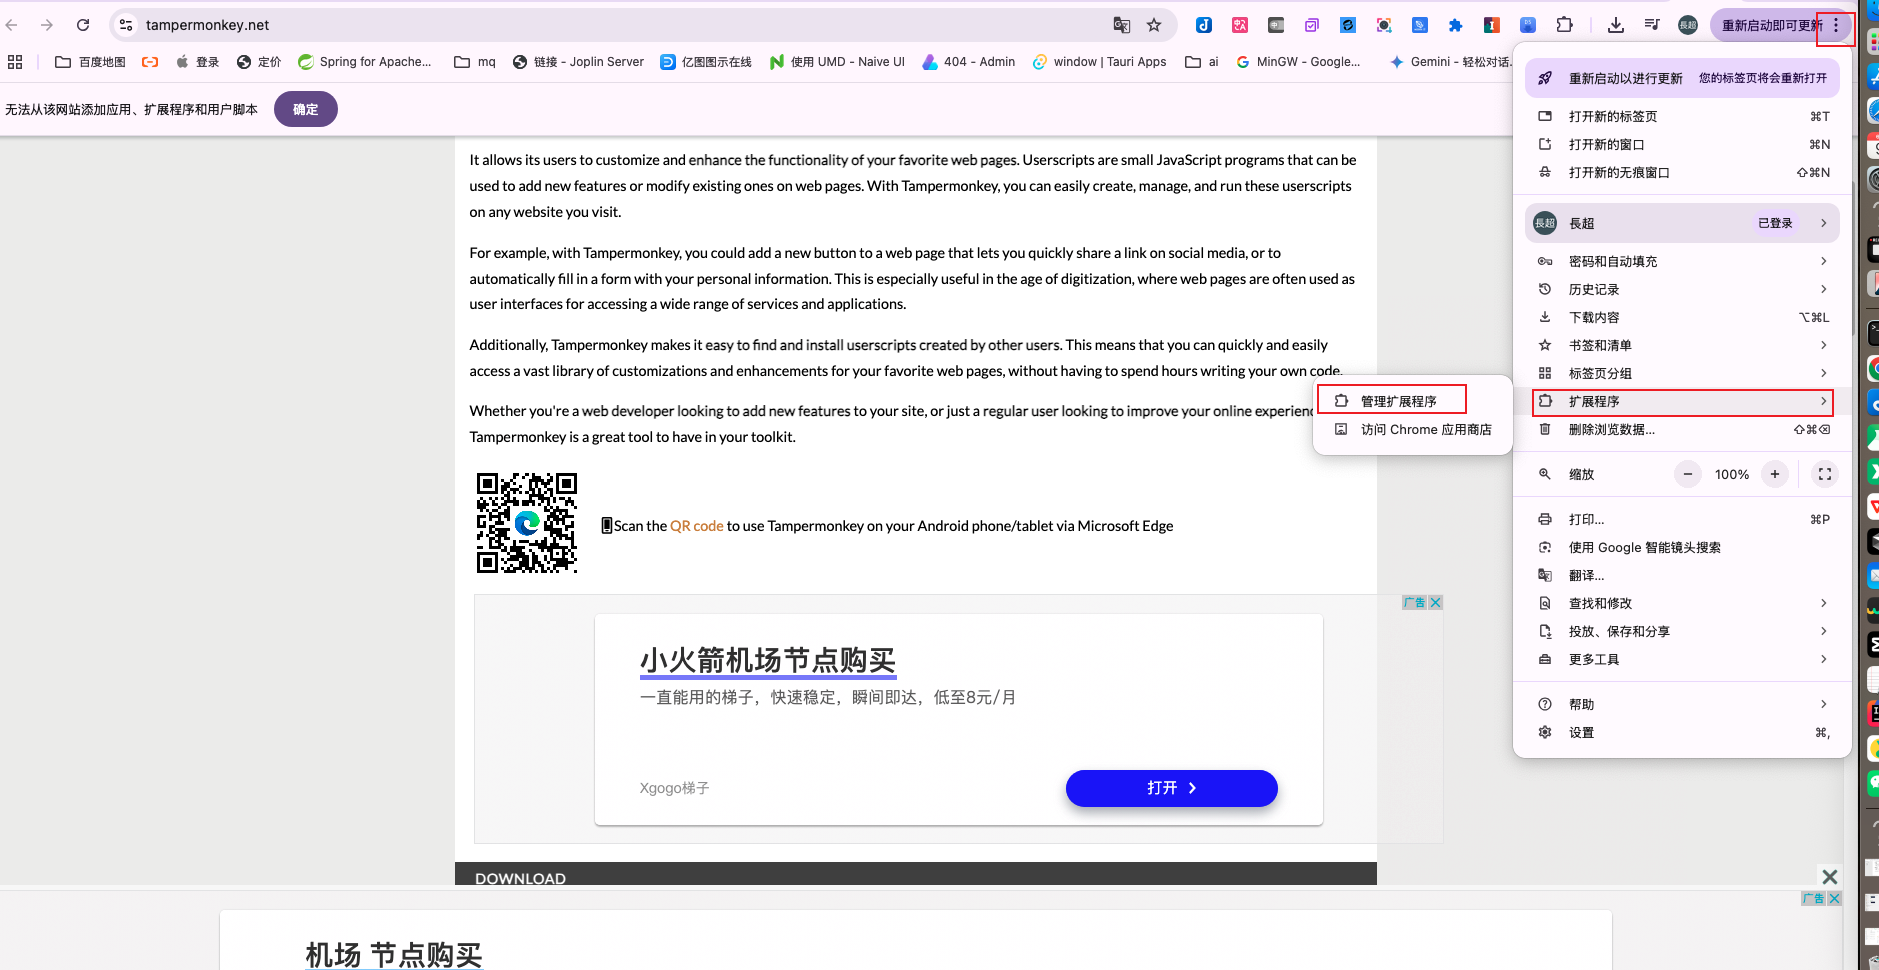Click the page reload icon
1879x970 pixels.
coord(83,25)
